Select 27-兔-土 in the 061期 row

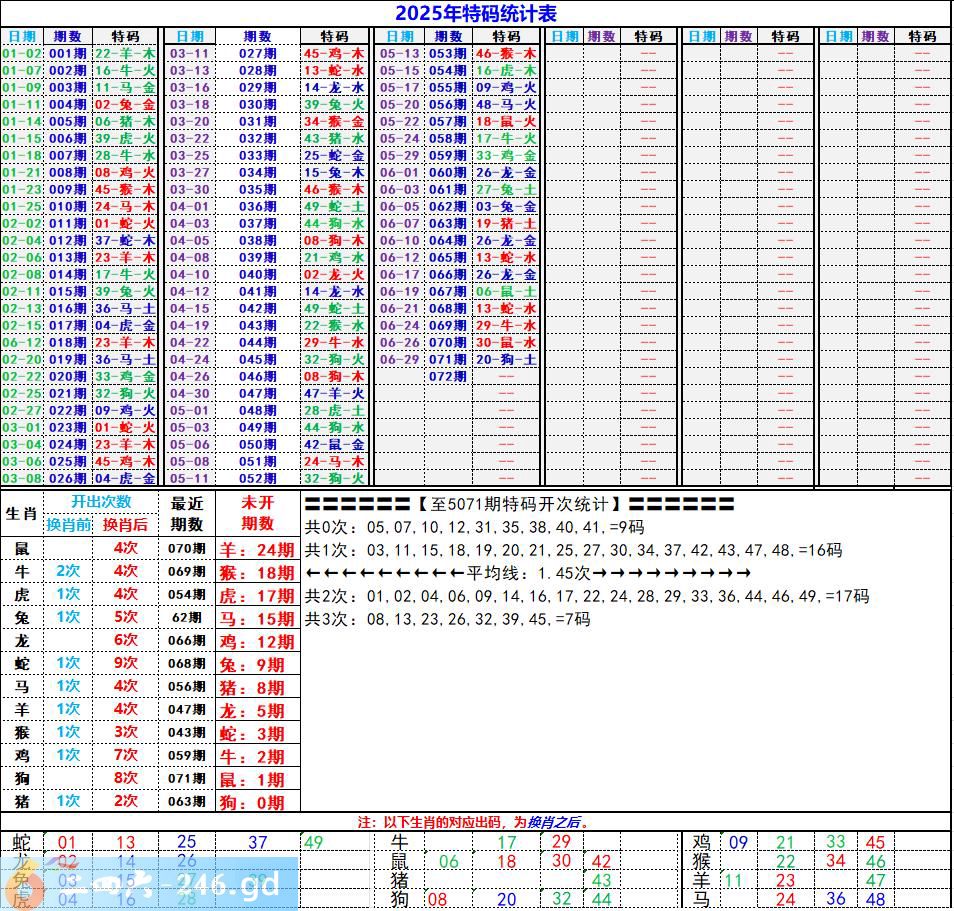pos(506,190)
